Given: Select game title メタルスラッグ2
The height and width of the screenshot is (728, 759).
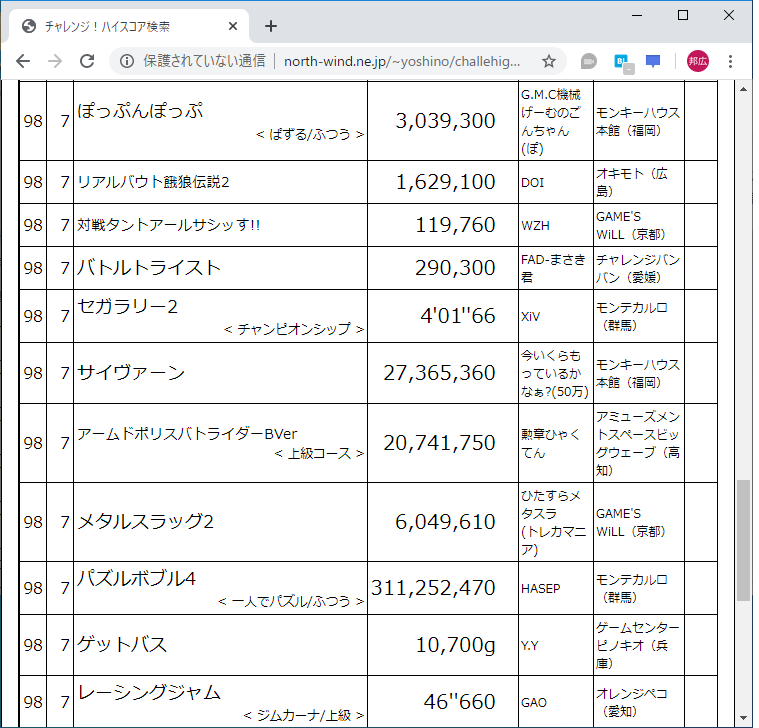Looking at the screenshot, I should coord(145,522).
